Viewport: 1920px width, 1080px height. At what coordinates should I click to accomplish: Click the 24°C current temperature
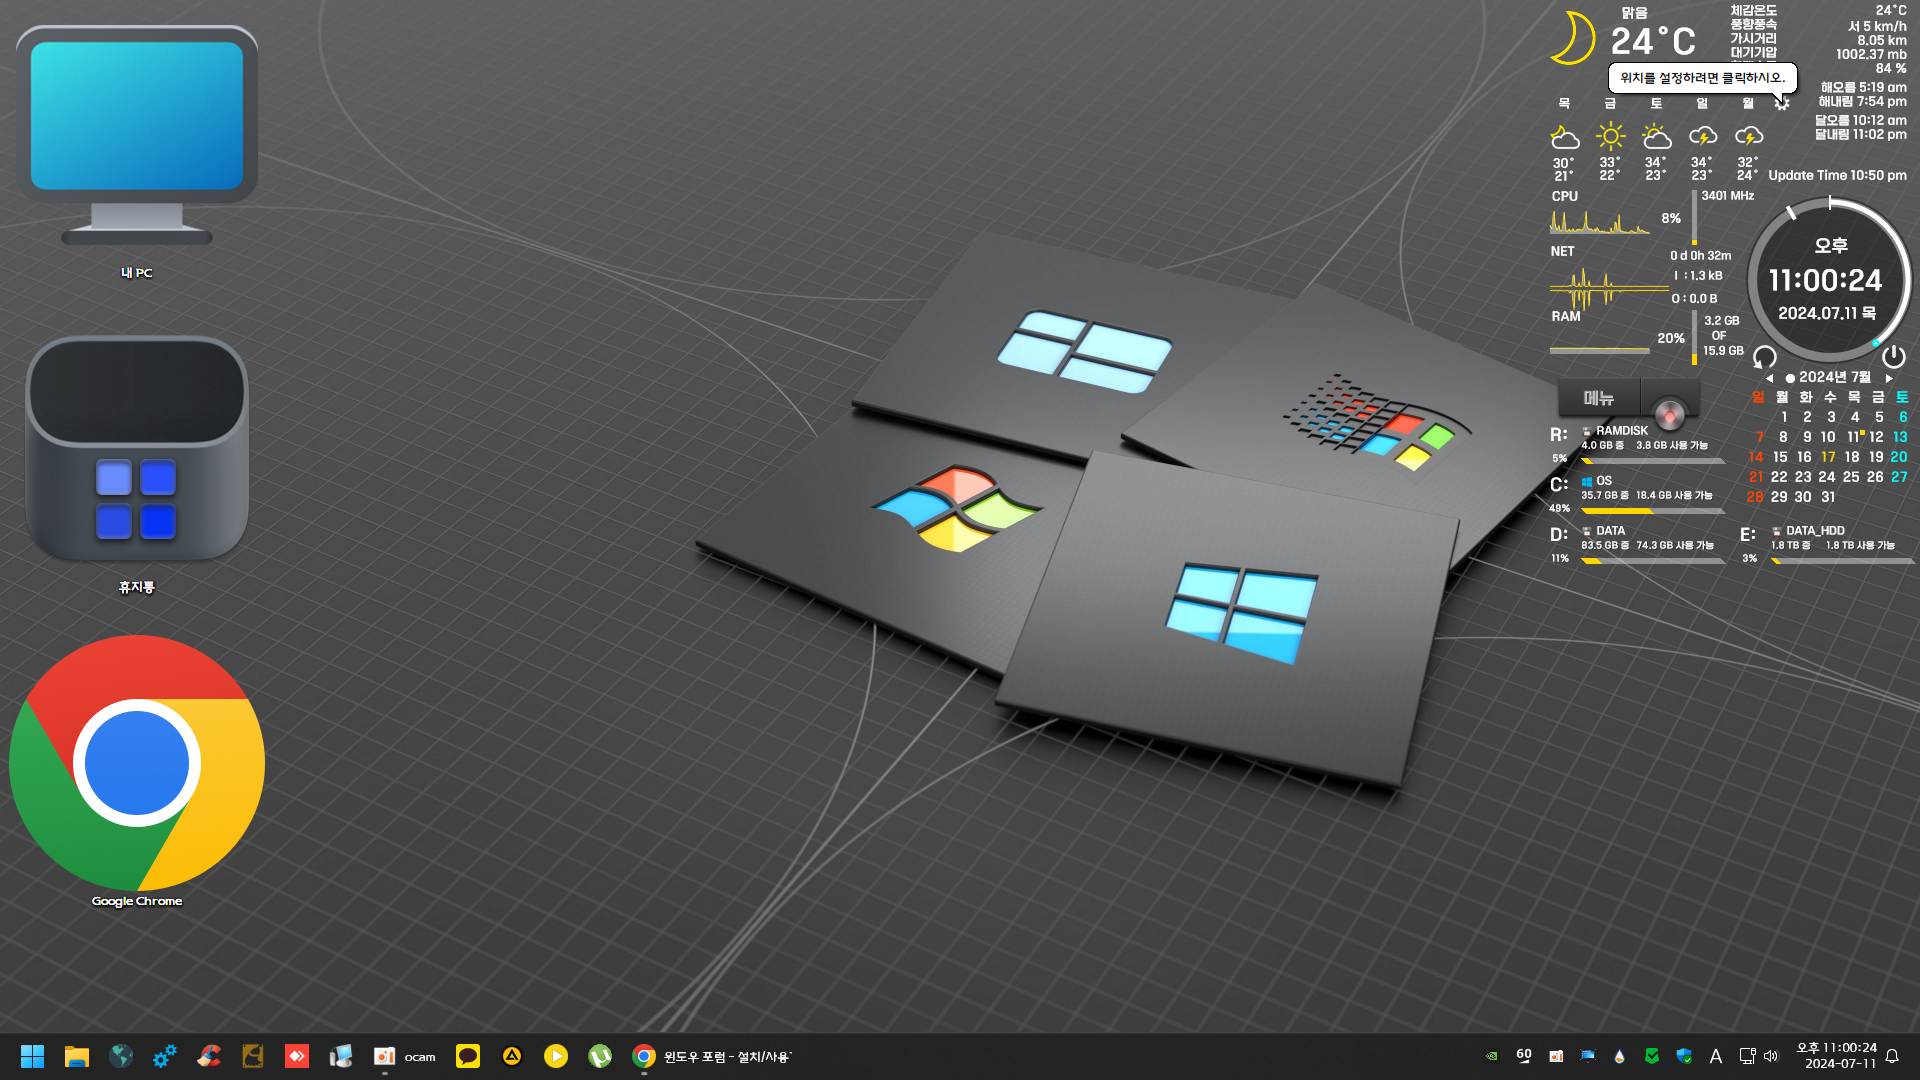click(1653, 41)
